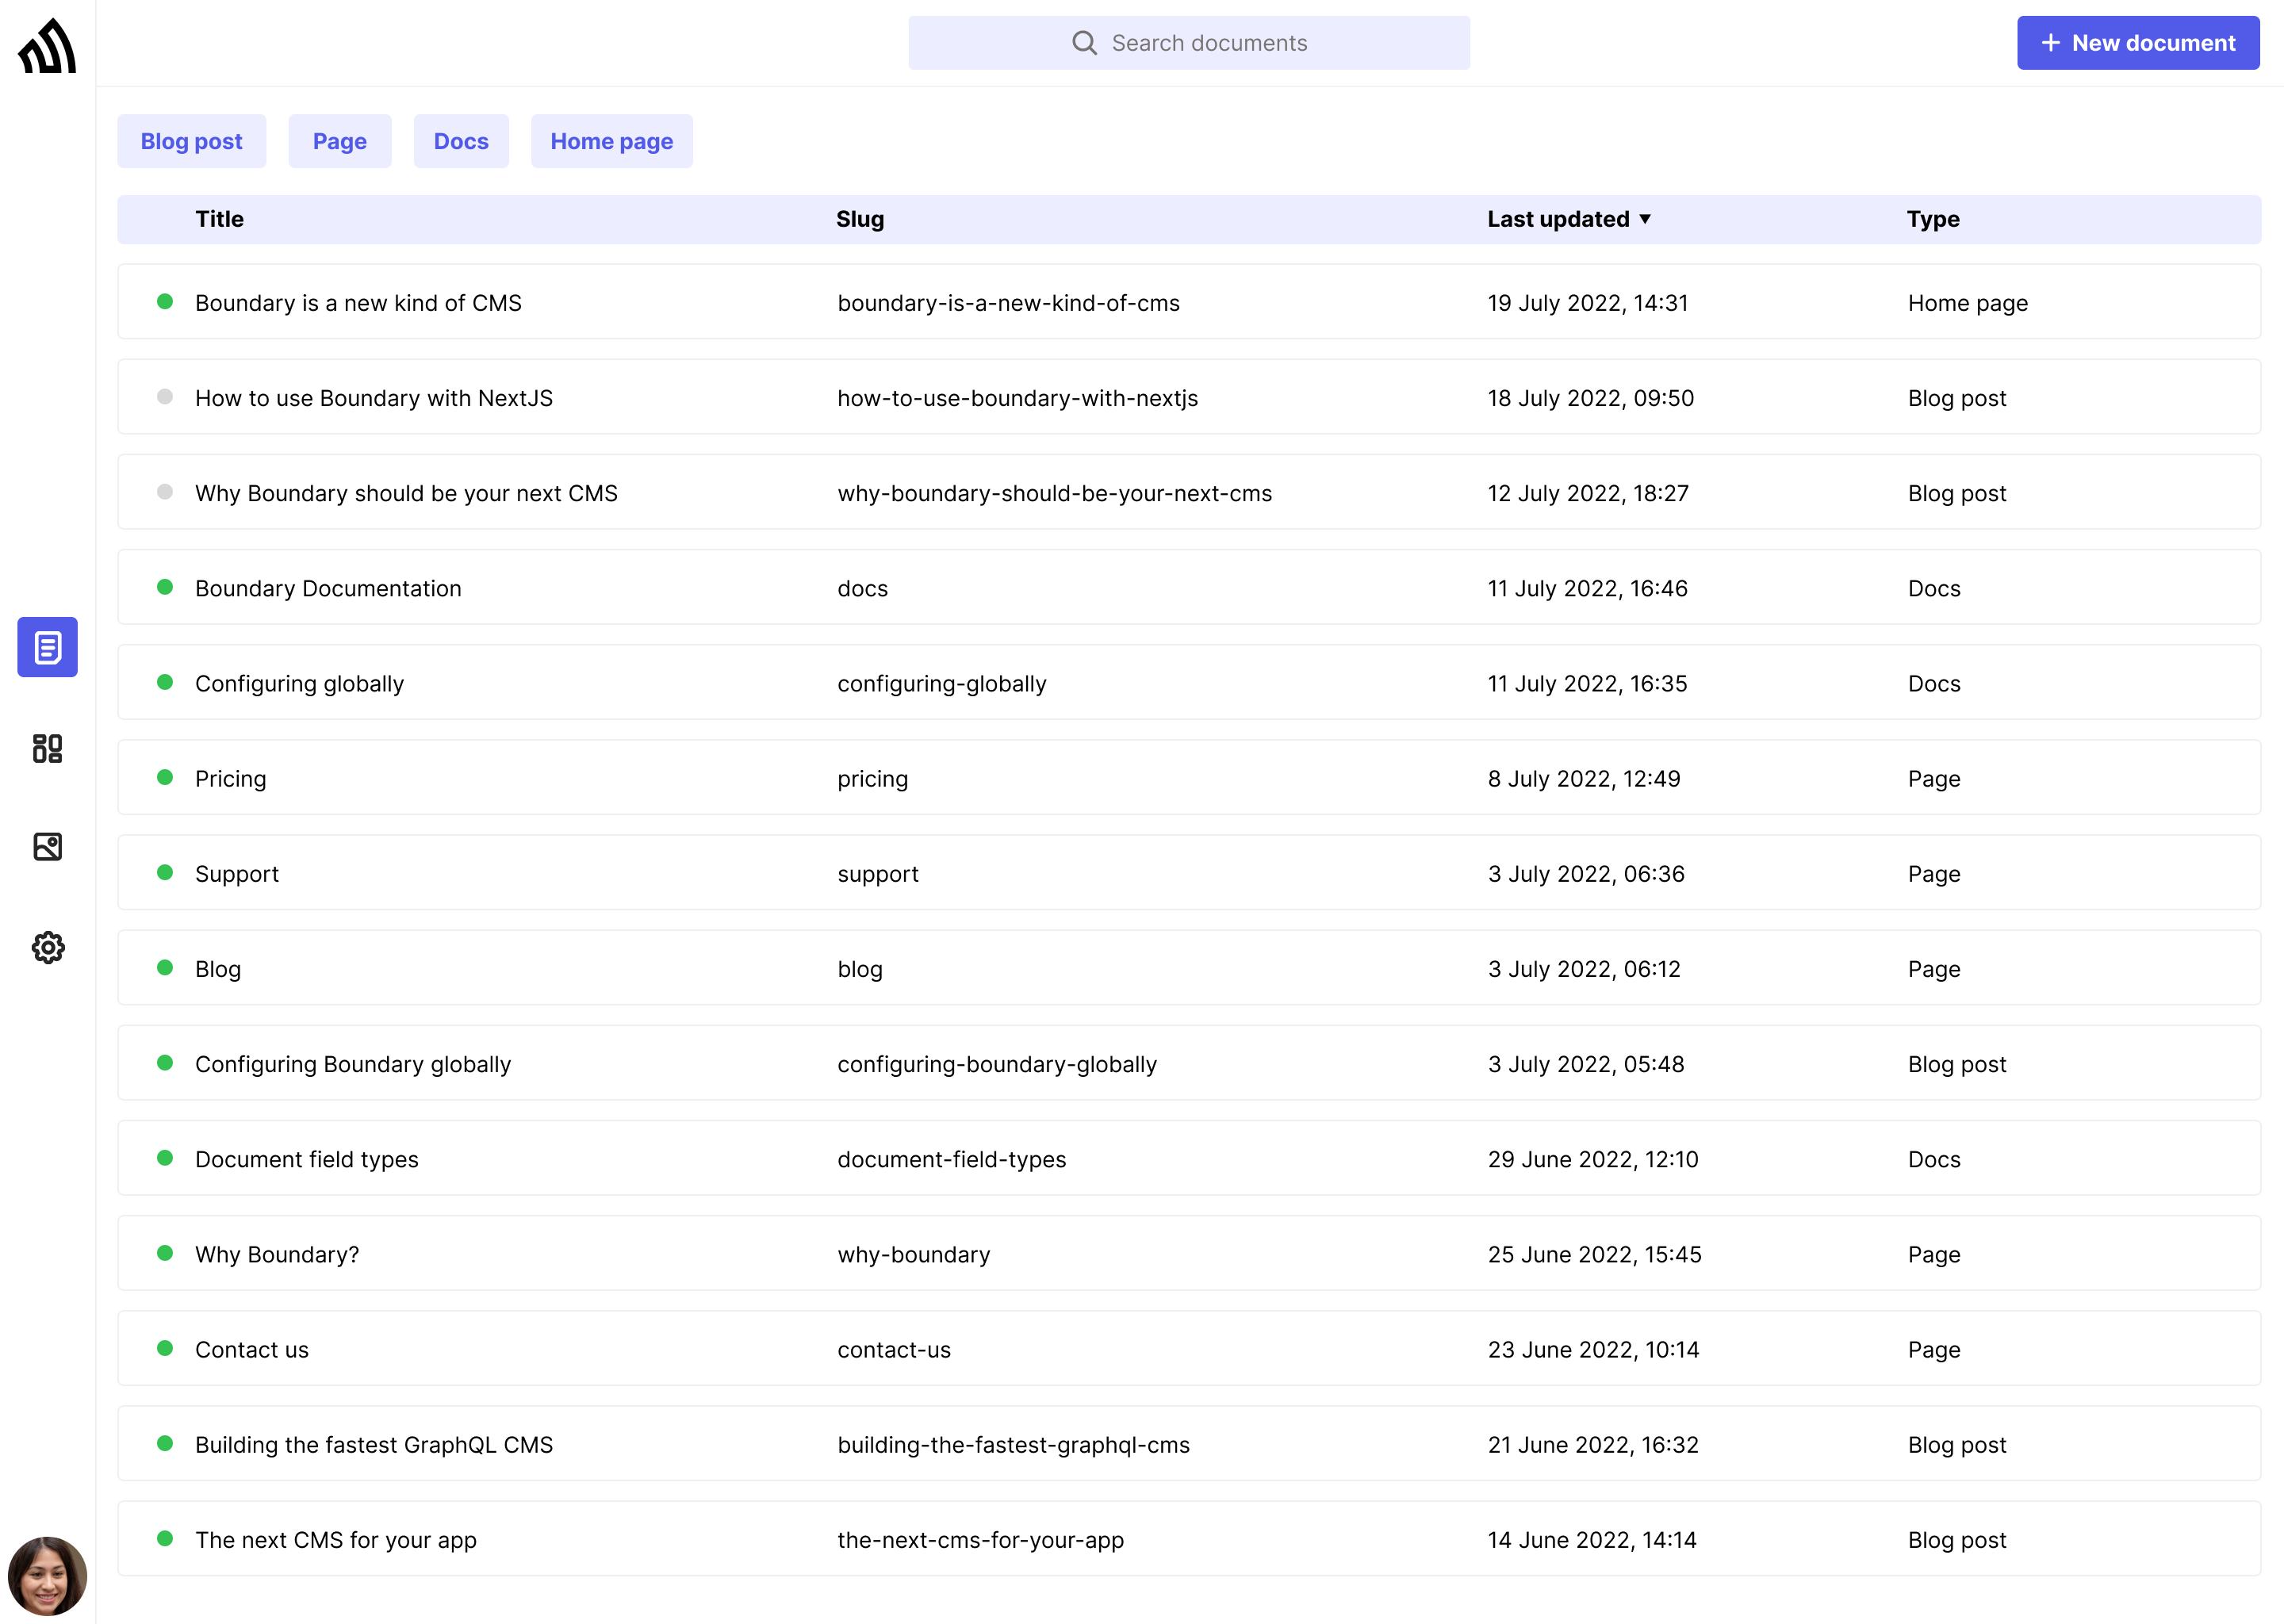Click status dot of Contact us row
This screenshot has height=1624, width=2284.
165,1348
